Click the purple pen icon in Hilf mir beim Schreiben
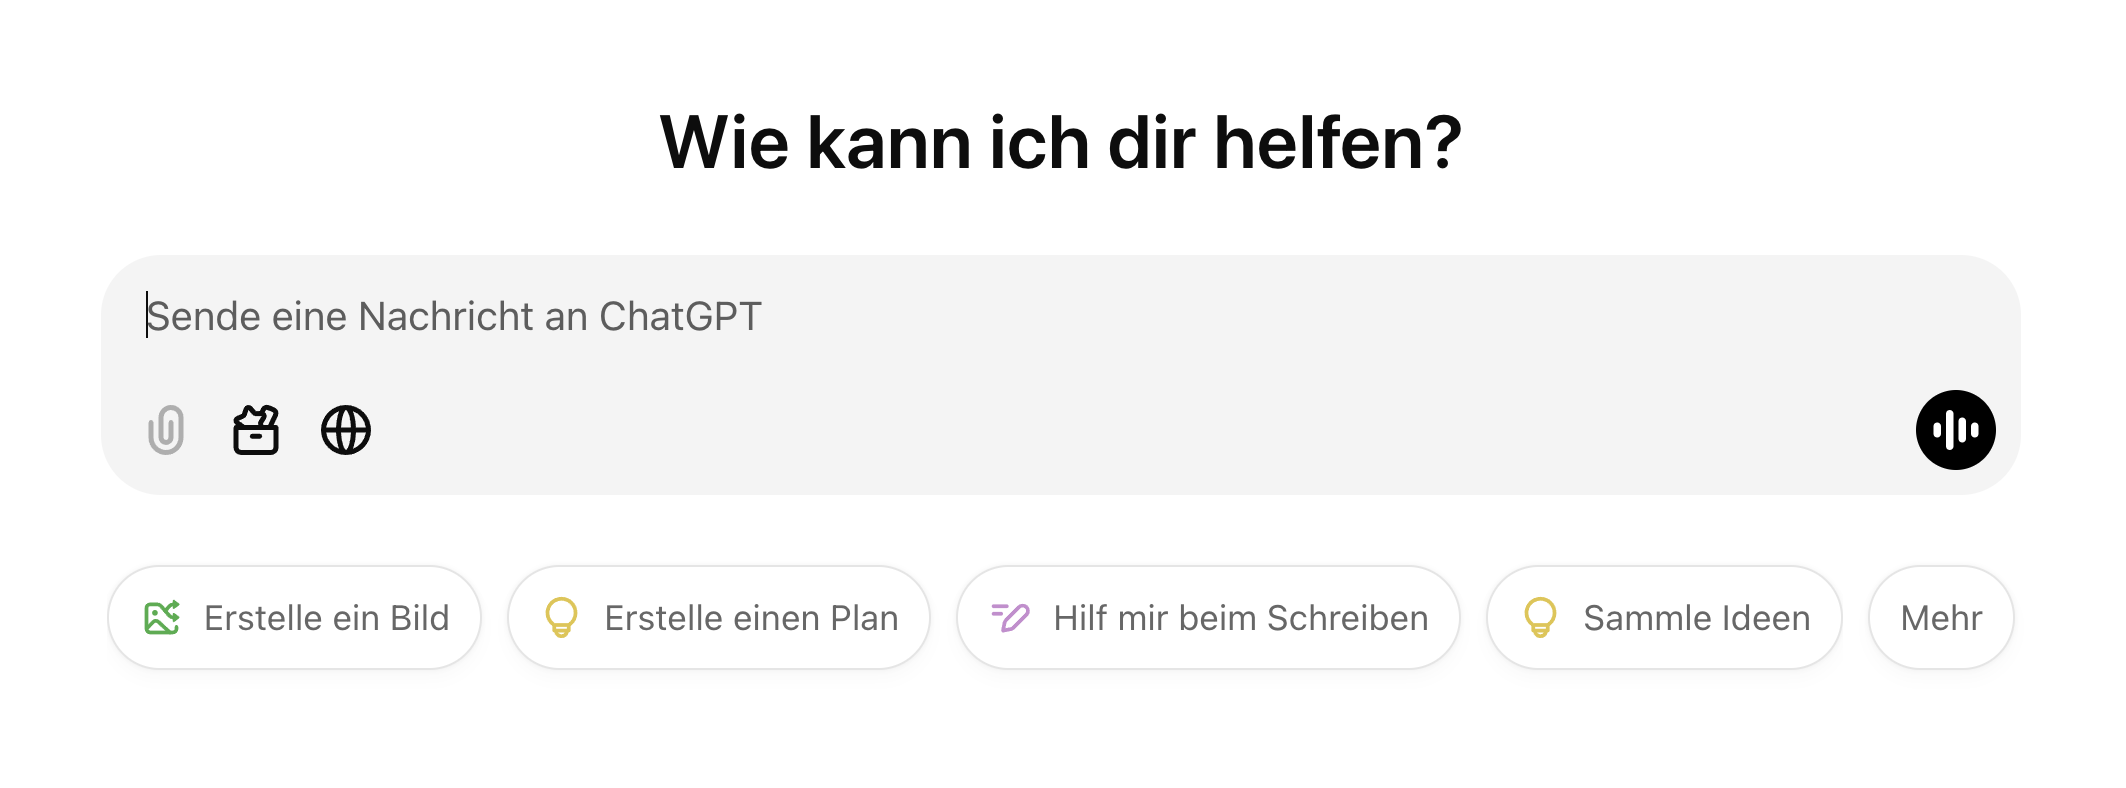2126x788 pixels. 1010,618
